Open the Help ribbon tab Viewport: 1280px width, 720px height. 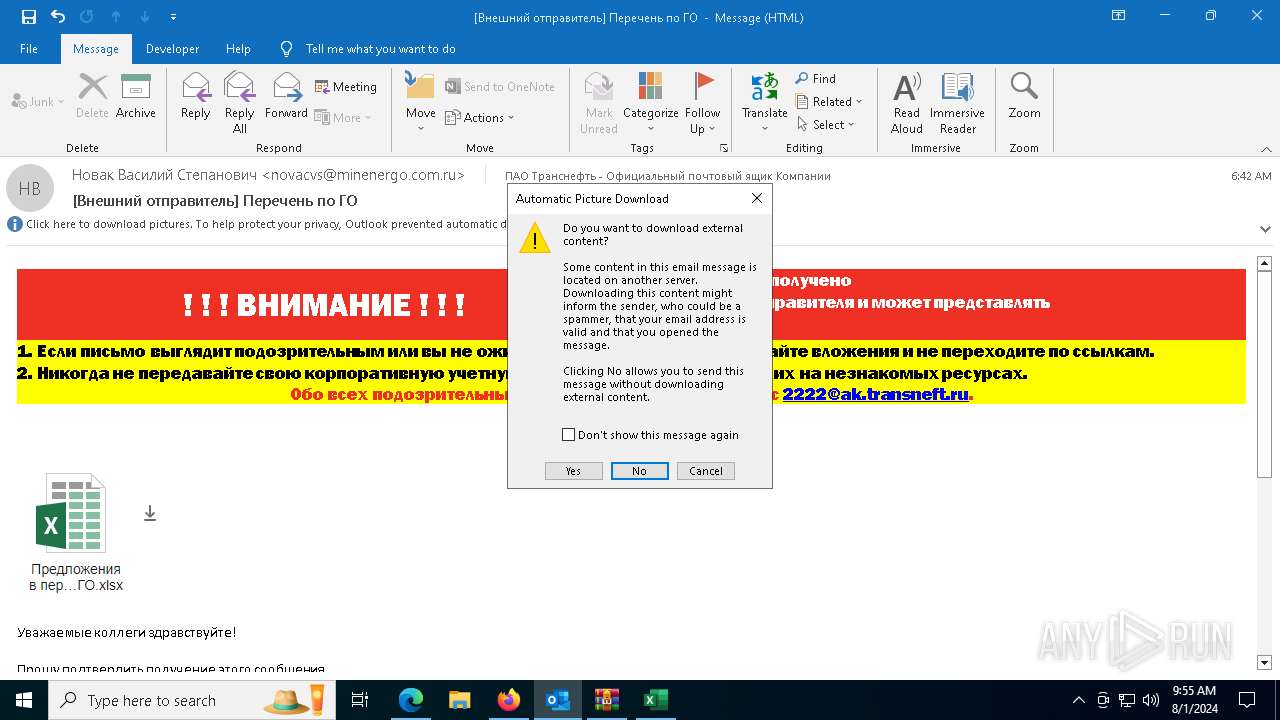click(x=238, y=49)
